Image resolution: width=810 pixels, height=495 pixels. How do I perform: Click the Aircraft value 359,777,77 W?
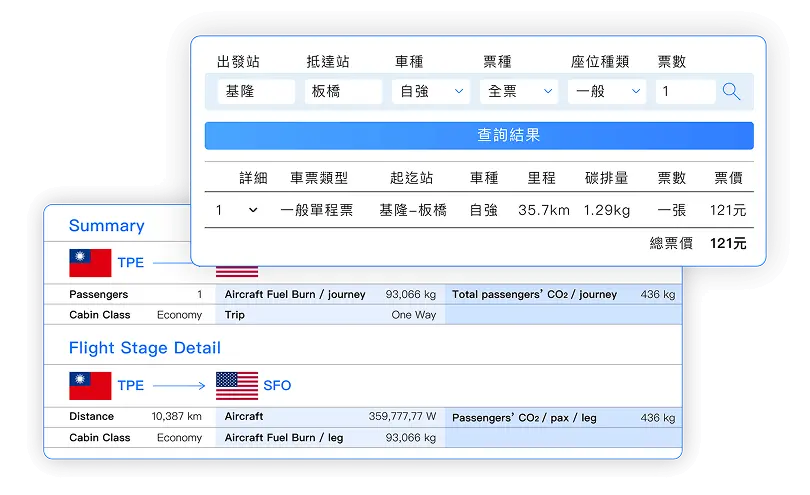[402, 416]
